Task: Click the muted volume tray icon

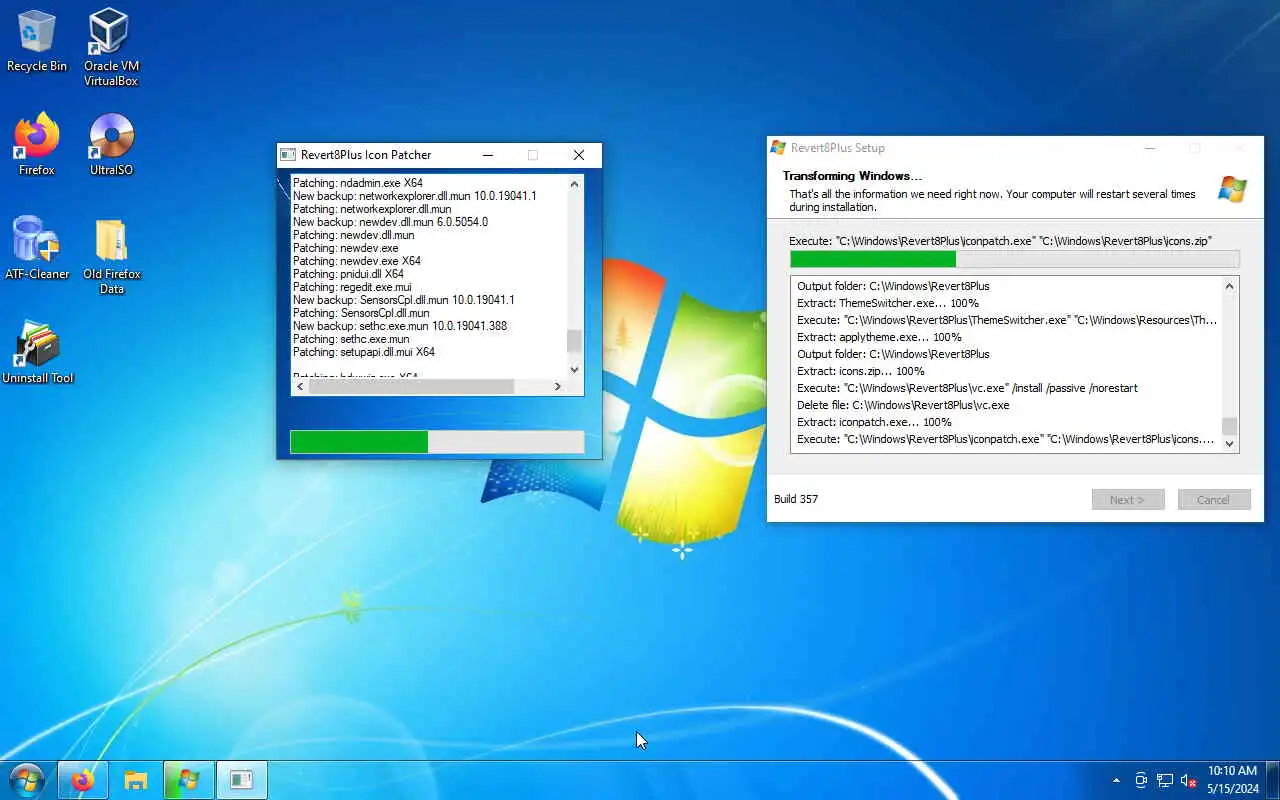Action: (1189, 780)
